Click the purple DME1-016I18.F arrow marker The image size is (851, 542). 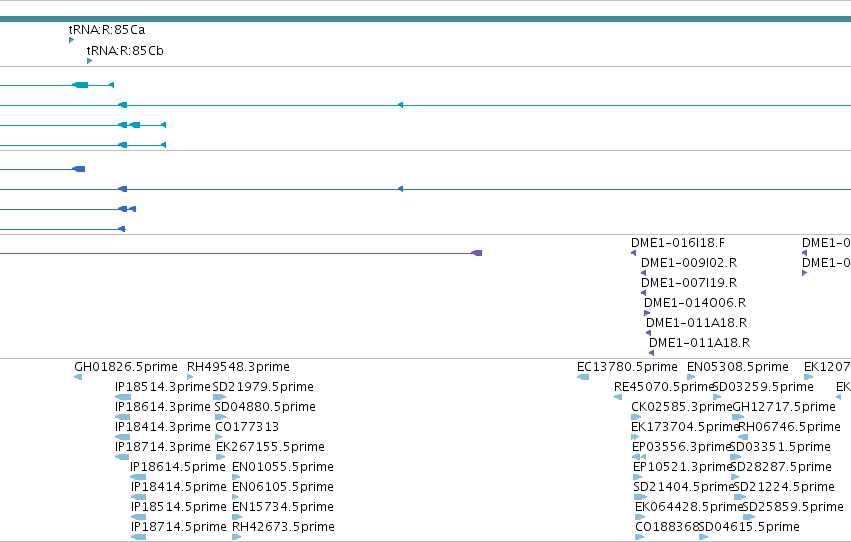(x=633, y=253)
